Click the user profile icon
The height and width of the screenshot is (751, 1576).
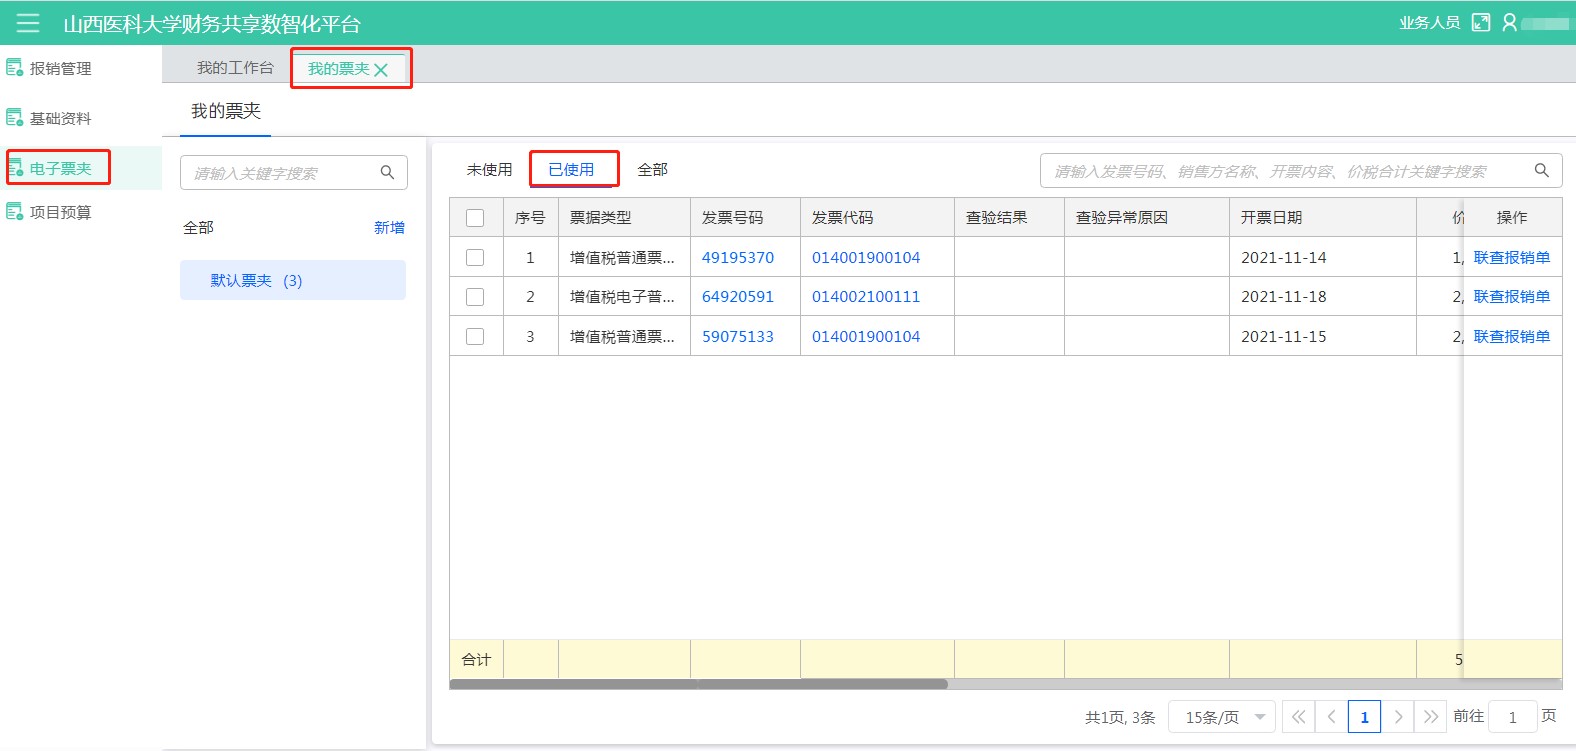[x=1509, y=22]
